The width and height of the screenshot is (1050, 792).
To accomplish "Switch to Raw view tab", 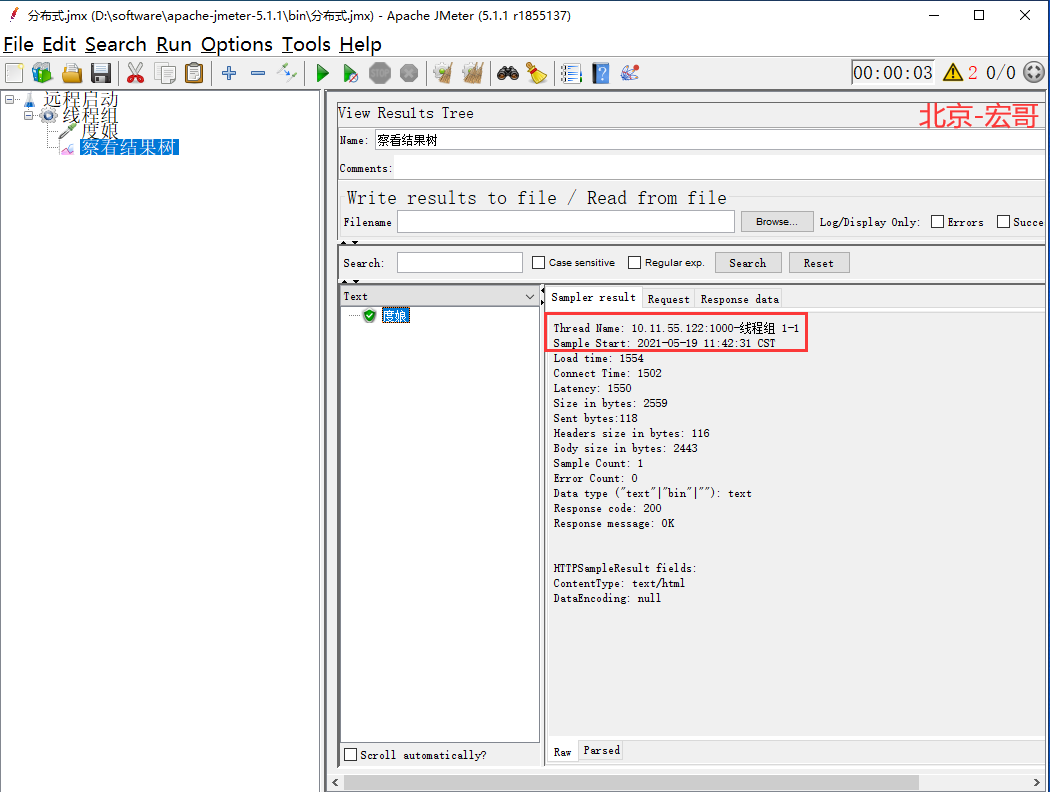I will 562,751.
